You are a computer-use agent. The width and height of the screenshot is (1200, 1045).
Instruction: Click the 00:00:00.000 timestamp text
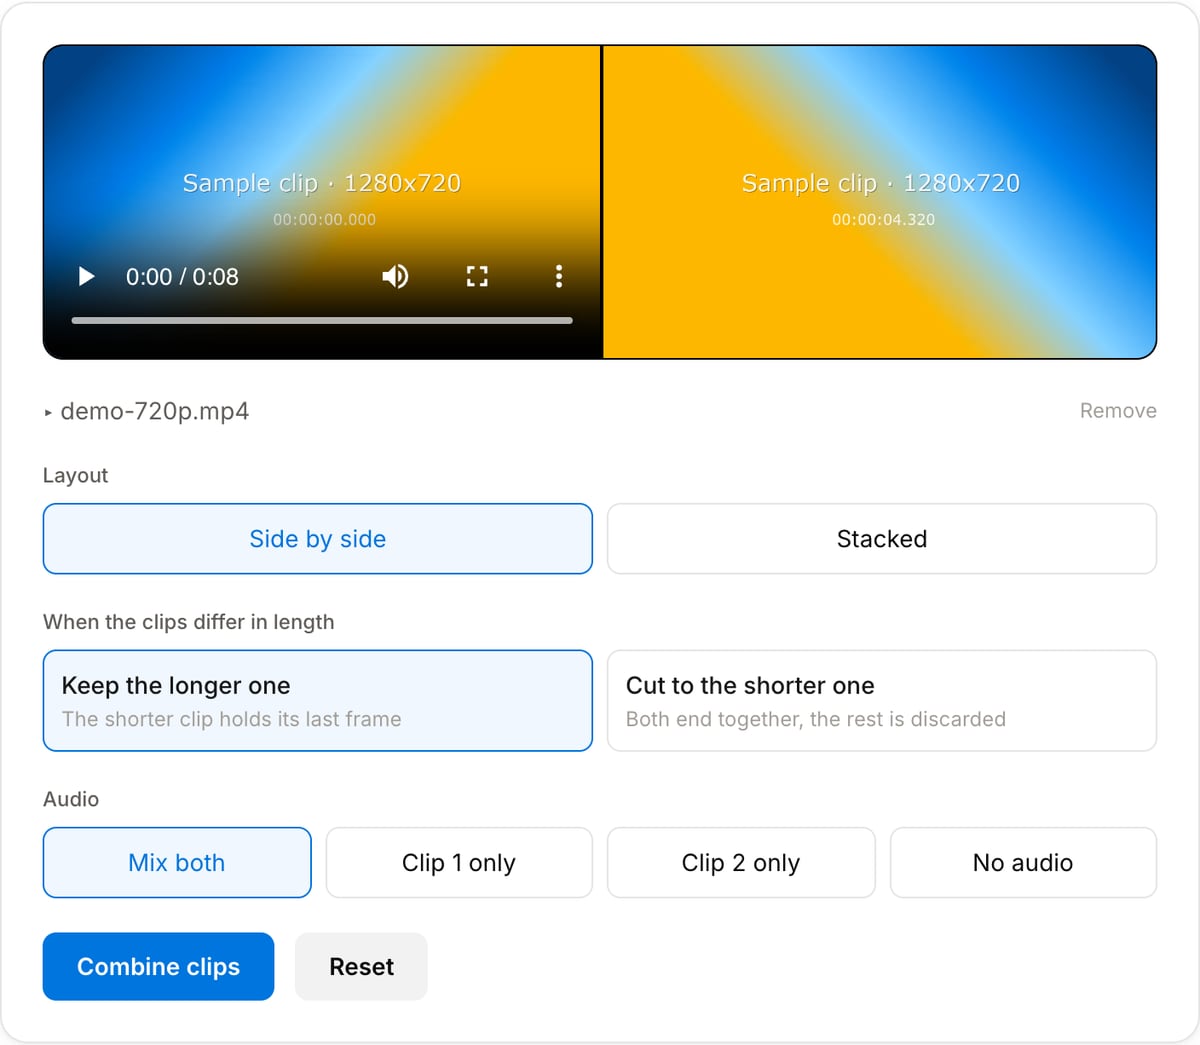tap(325, 220)
